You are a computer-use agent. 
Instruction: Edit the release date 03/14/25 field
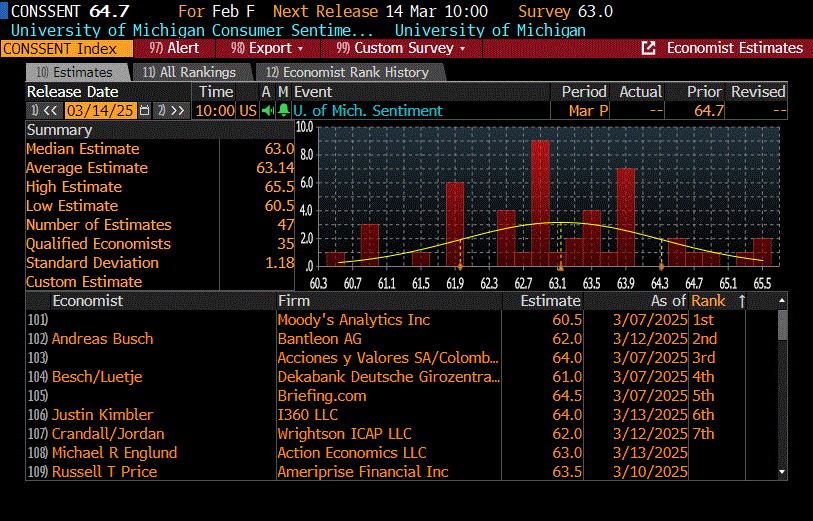point(101,110)
